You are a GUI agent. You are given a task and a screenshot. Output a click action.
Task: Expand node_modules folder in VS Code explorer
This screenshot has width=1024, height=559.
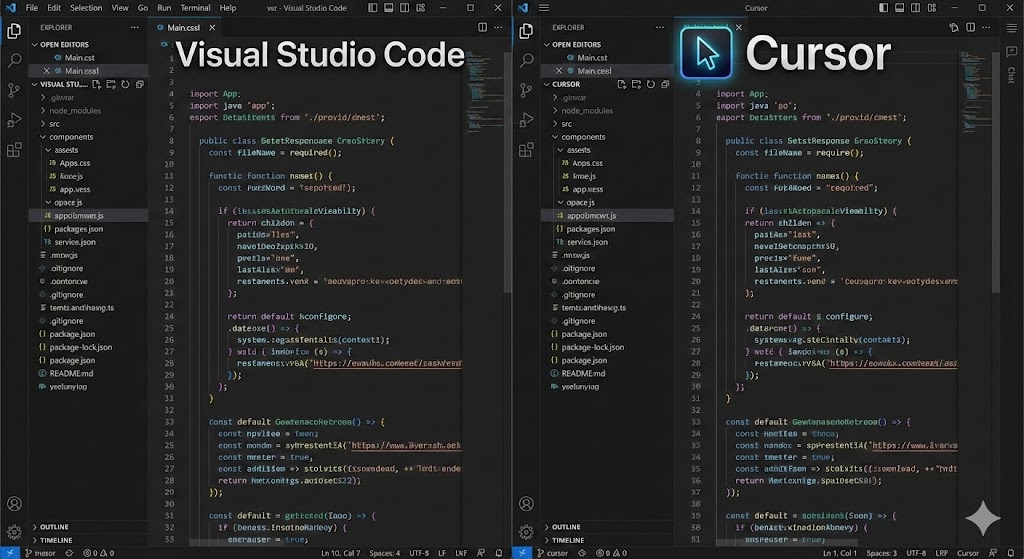[88, 110]
